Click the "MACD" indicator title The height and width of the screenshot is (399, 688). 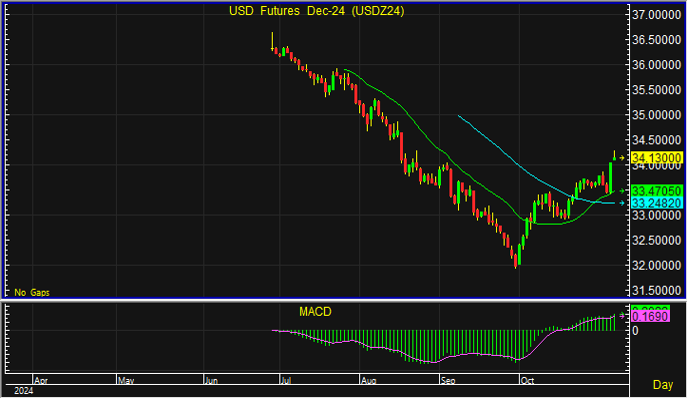point(315,312)
